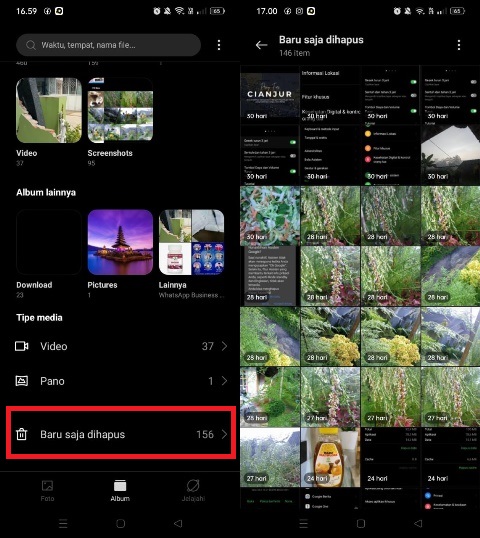Viewport: 480px width, 538px height.
Task: Open the three-dot menu beside search bar
Action: [219, 45]
